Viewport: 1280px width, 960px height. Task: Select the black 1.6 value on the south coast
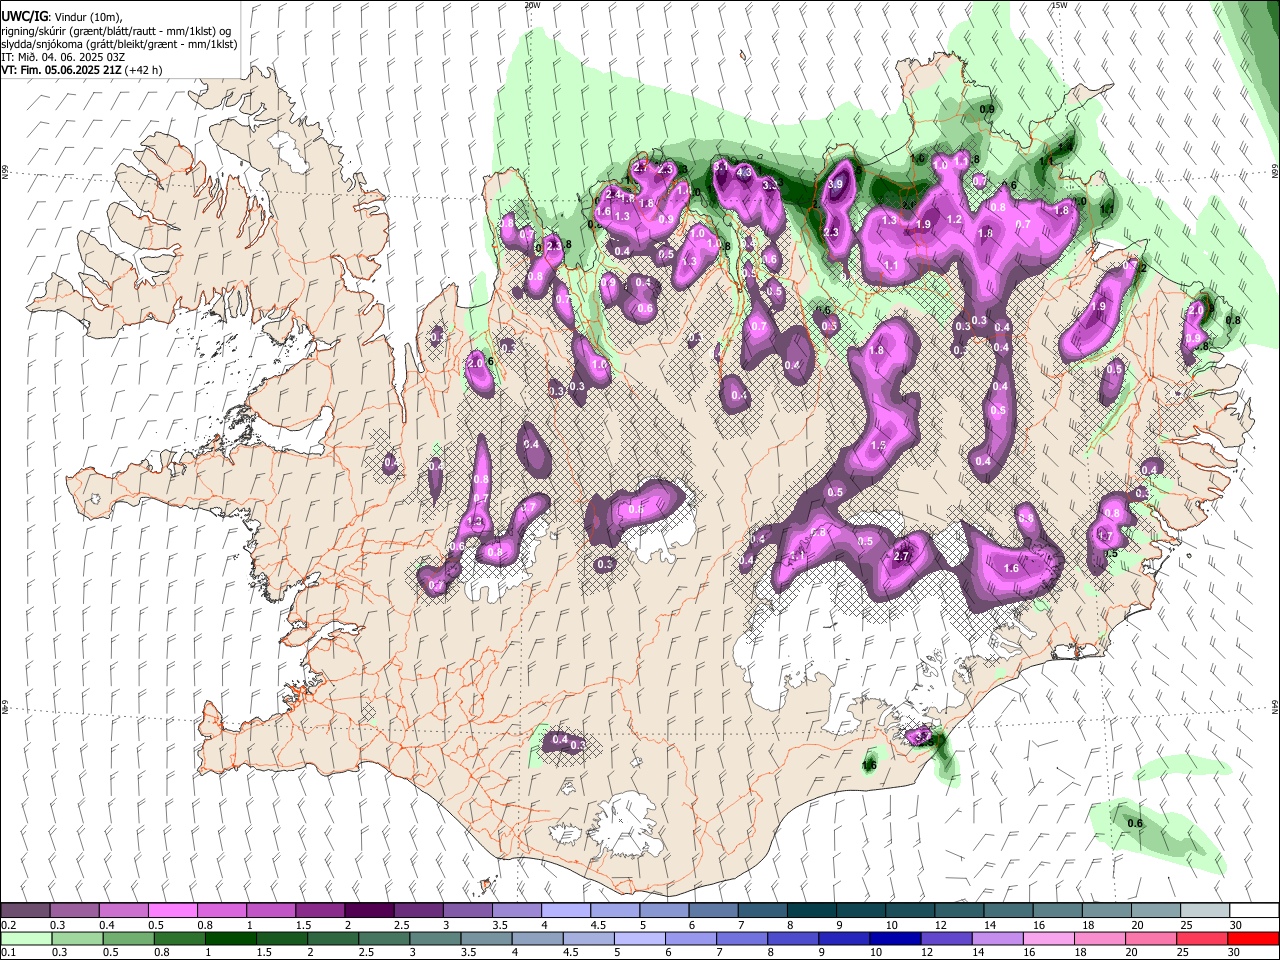click(x=869, y=765)
